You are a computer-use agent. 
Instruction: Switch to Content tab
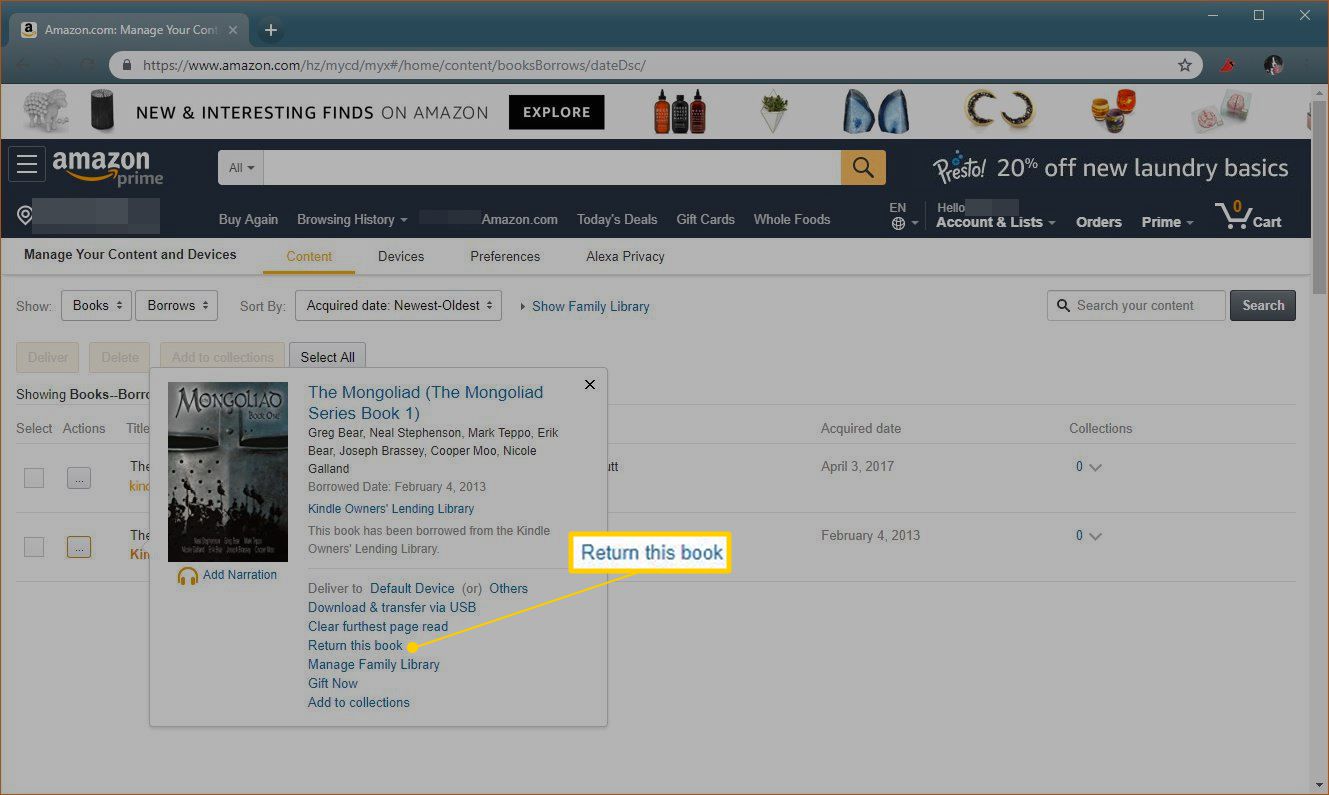(x=309, y=257)
